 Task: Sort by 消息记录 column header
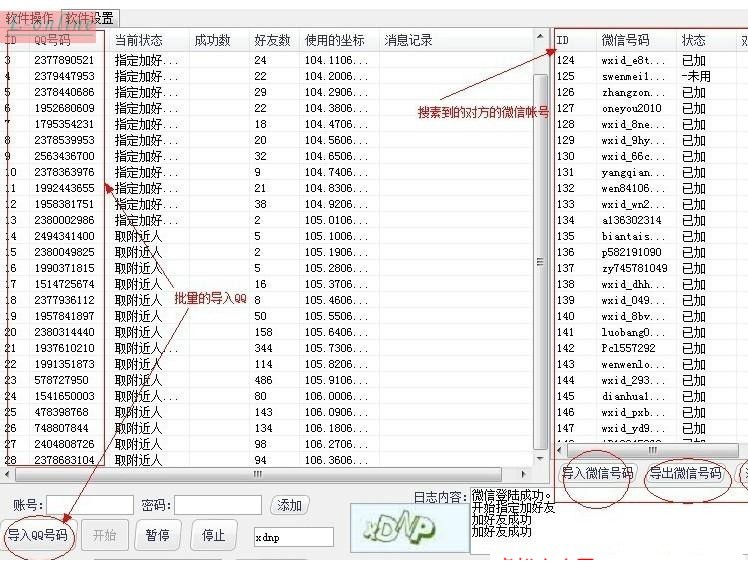click(408, 40)
